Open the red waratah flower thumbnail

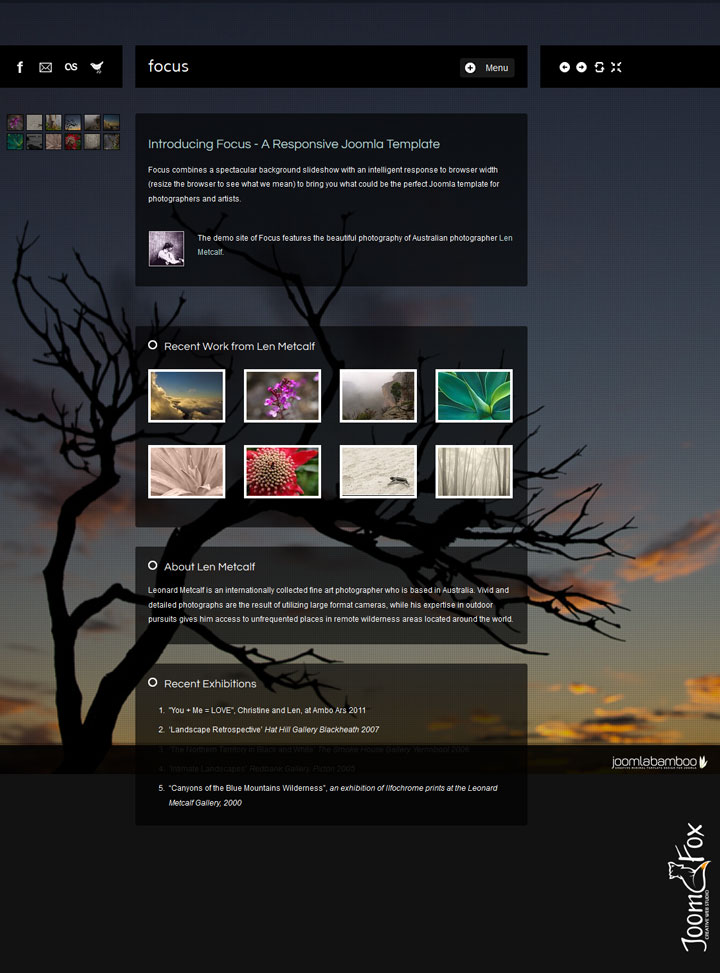282,472
